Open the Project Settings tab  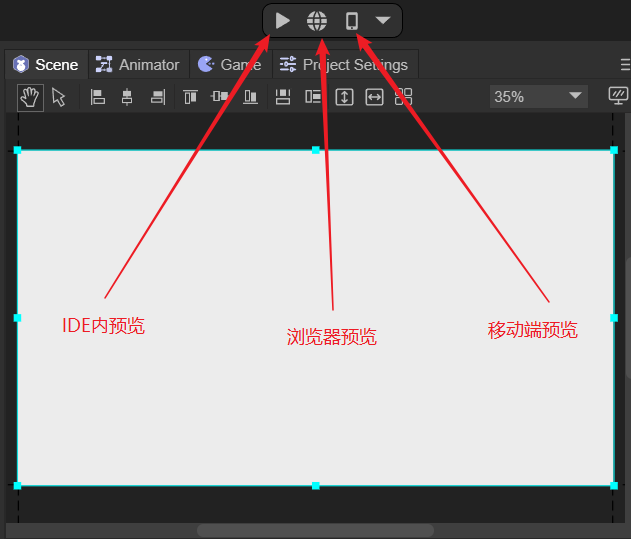click(x=344, y=65)
